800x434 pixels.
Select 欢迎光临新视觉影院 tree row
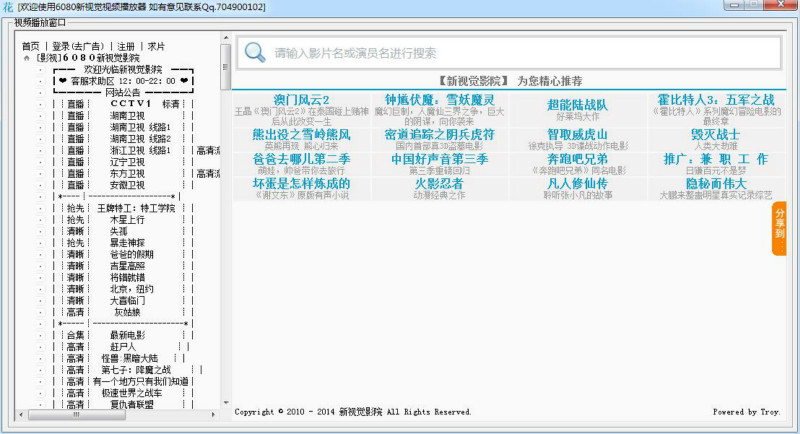coord(123,69)
